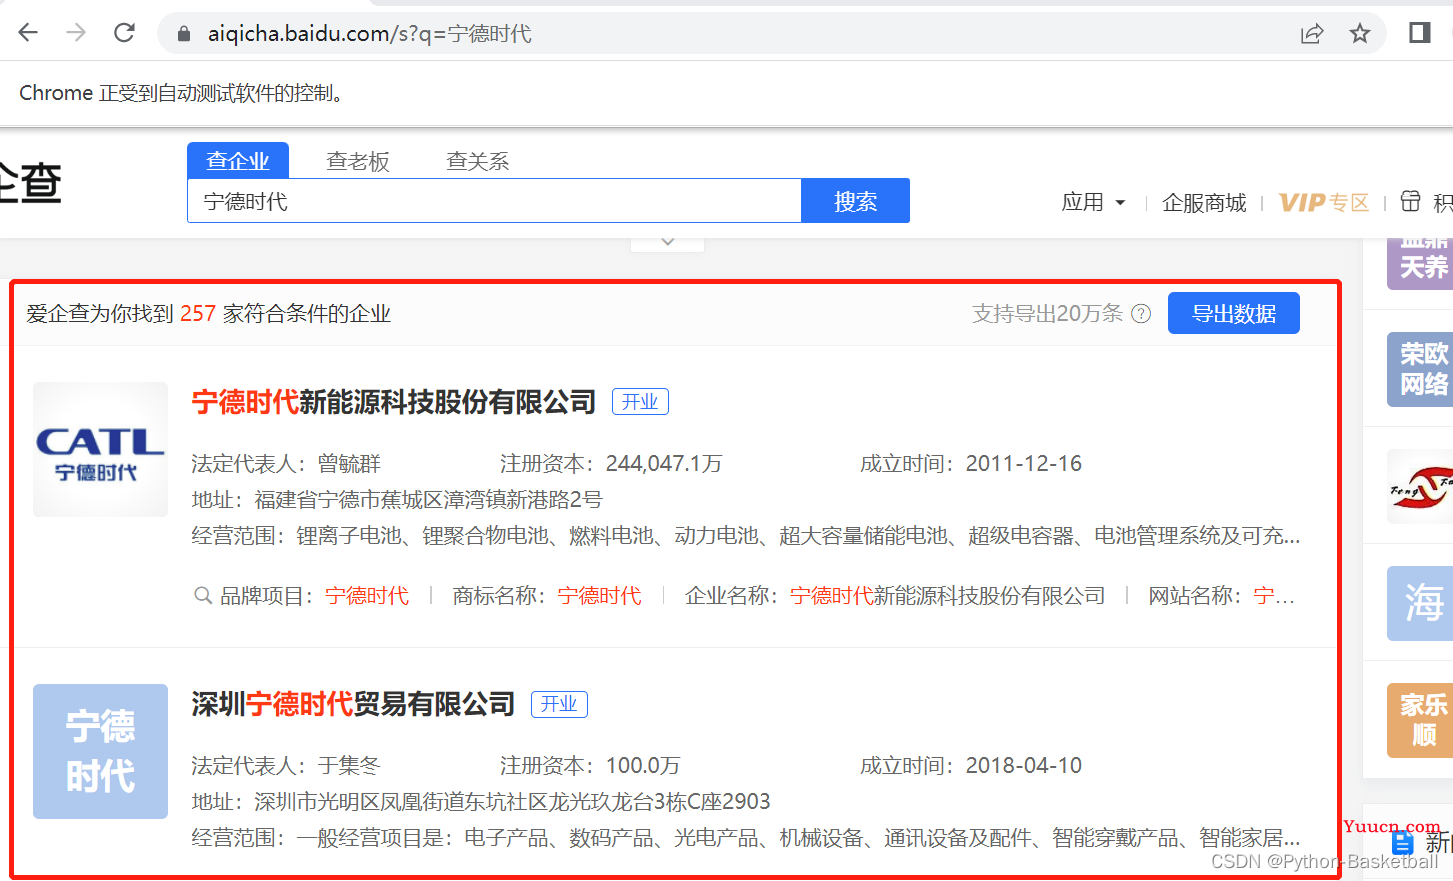The width and height of the screenshot is (1453, 881).
Task: Open the VIP专区 link
Action: [1324, 203]
